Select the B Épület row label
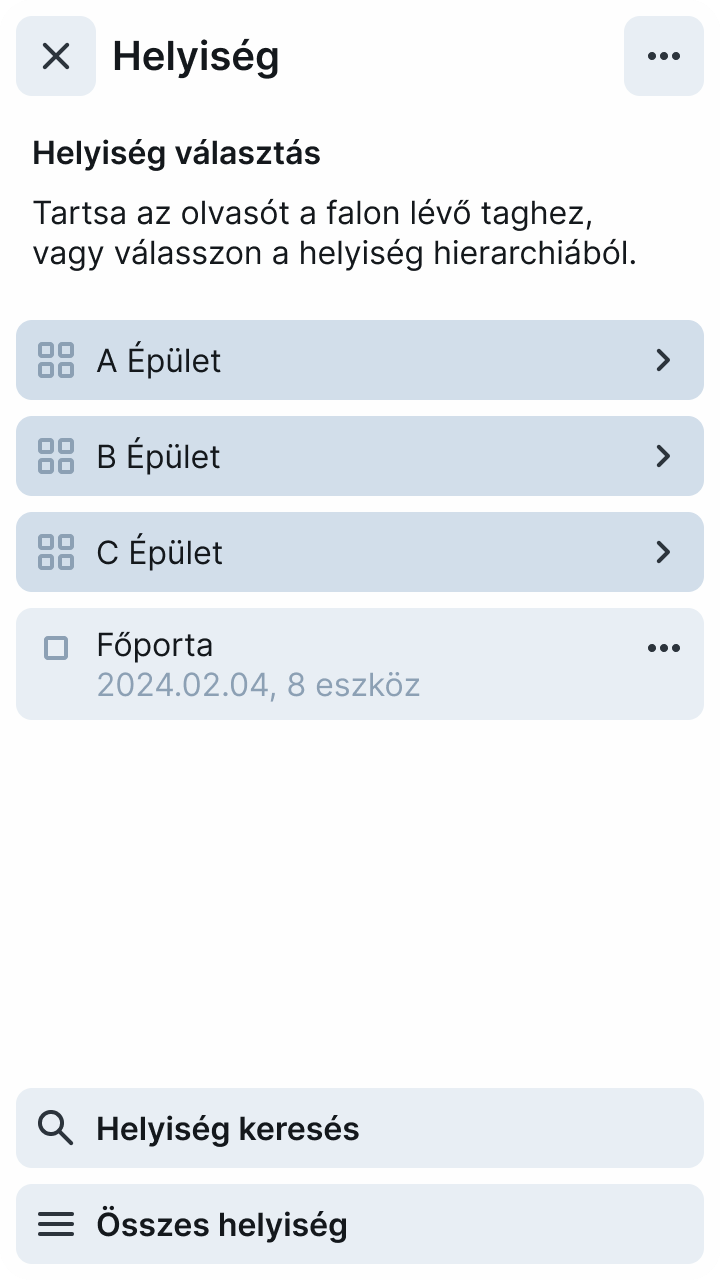This screenshot has height=1280, width=720. (x=159, y=457)
